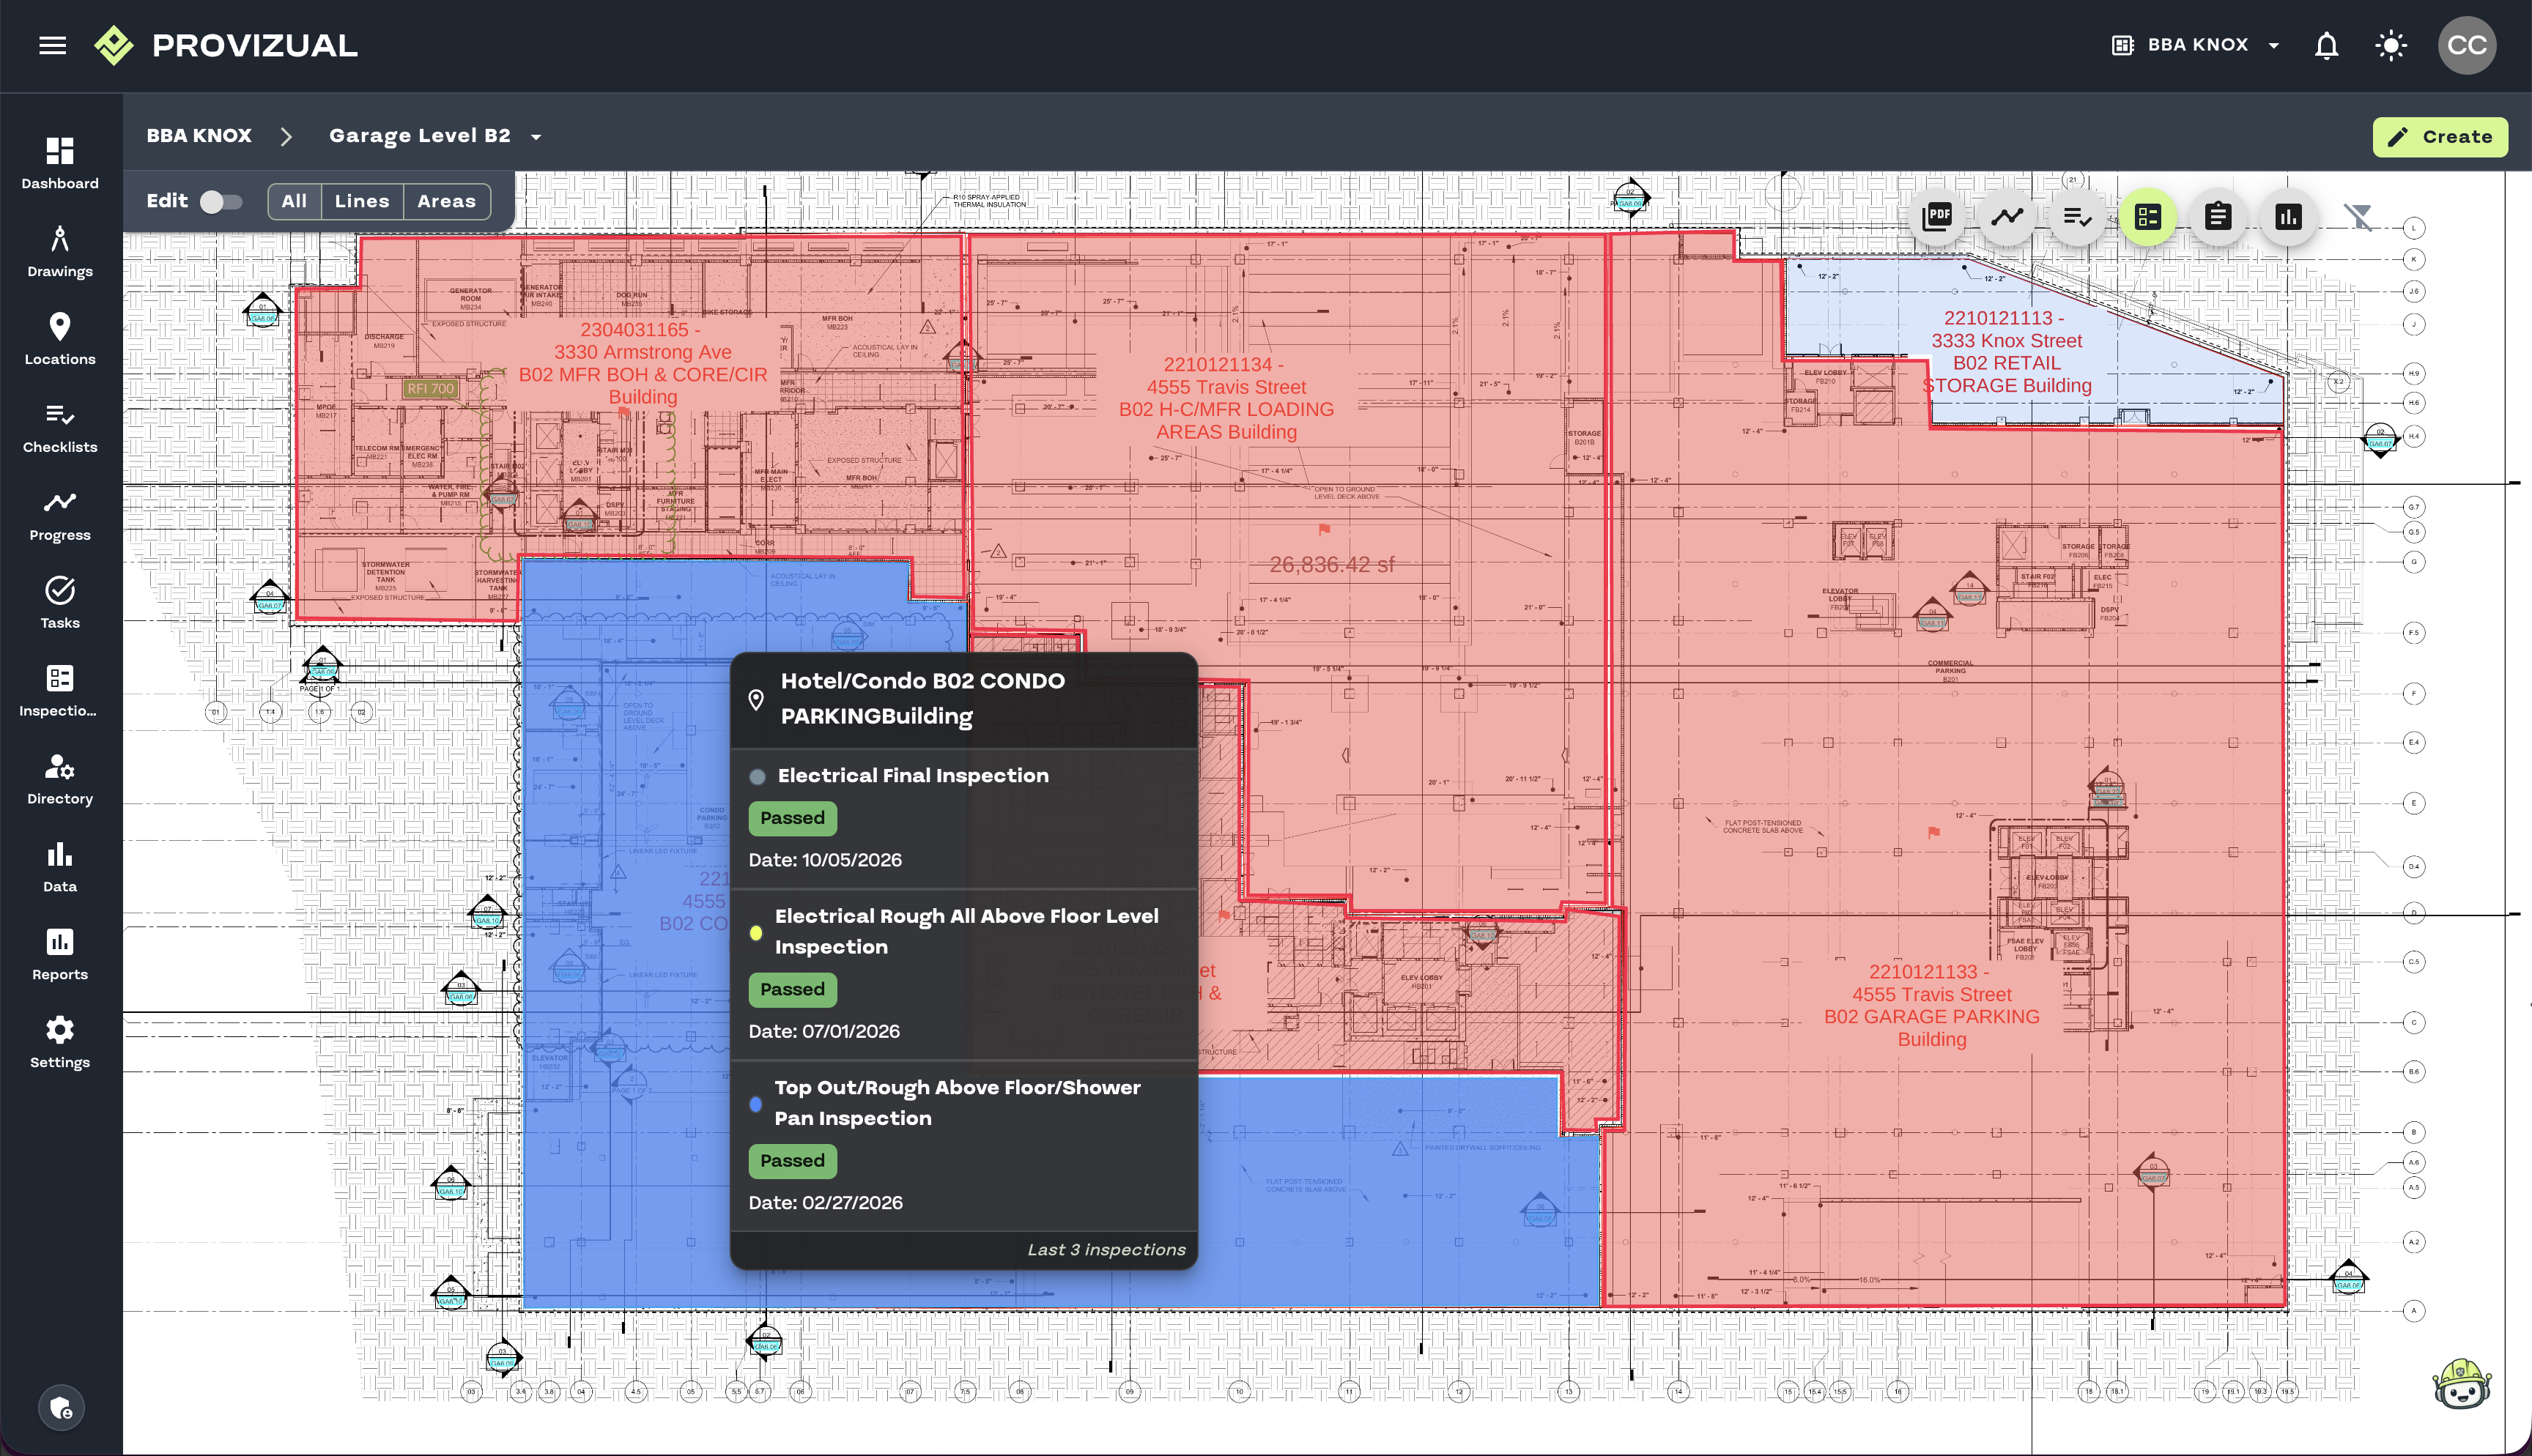The image size is (2532, 1456).
Task: Select the All filter segment
Action: click(294, 201)
